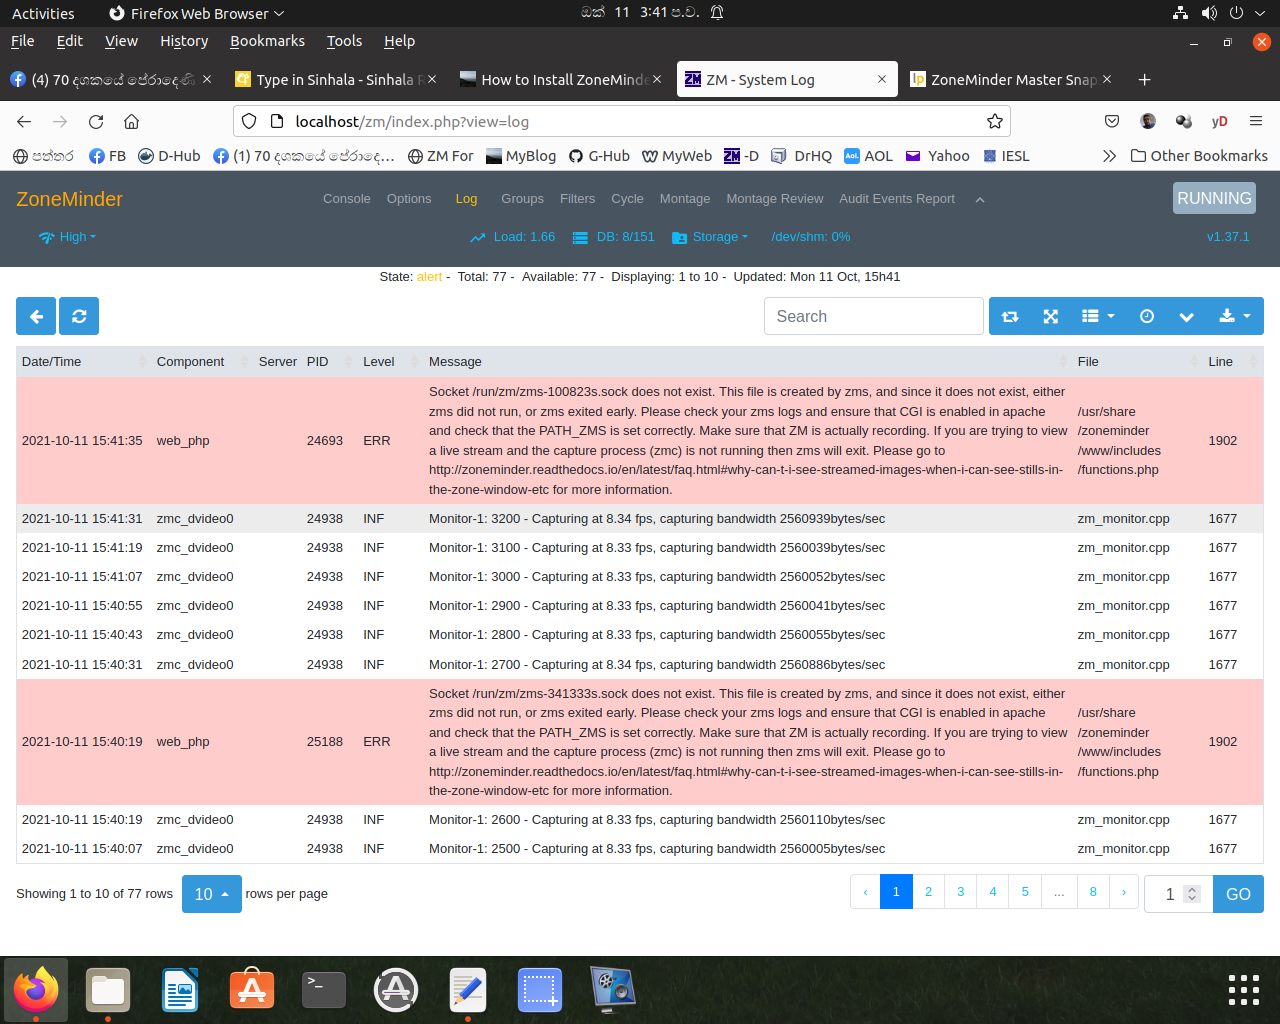Open the columns list dropdown
Screen dimensions: 1280x1024
pos(1098,316)
